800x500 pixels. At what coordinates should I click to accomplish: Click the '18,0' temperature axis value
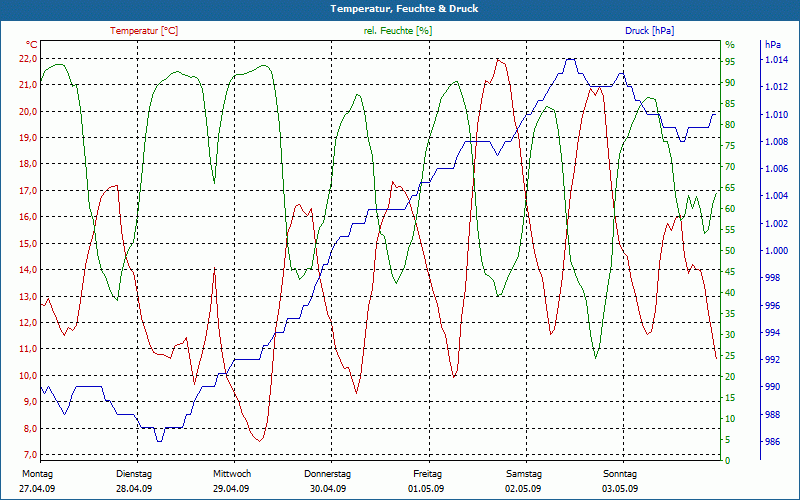pyautogui.click(x=28, y=164)
